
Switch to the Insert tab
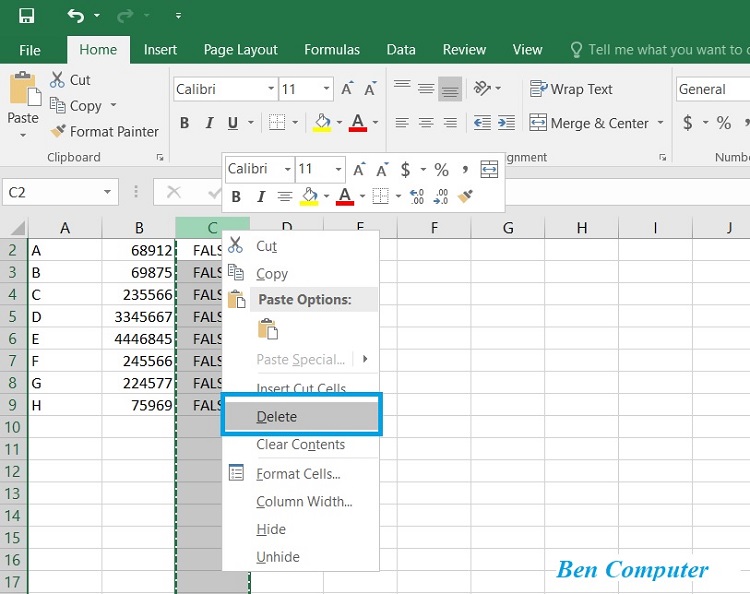160,50
